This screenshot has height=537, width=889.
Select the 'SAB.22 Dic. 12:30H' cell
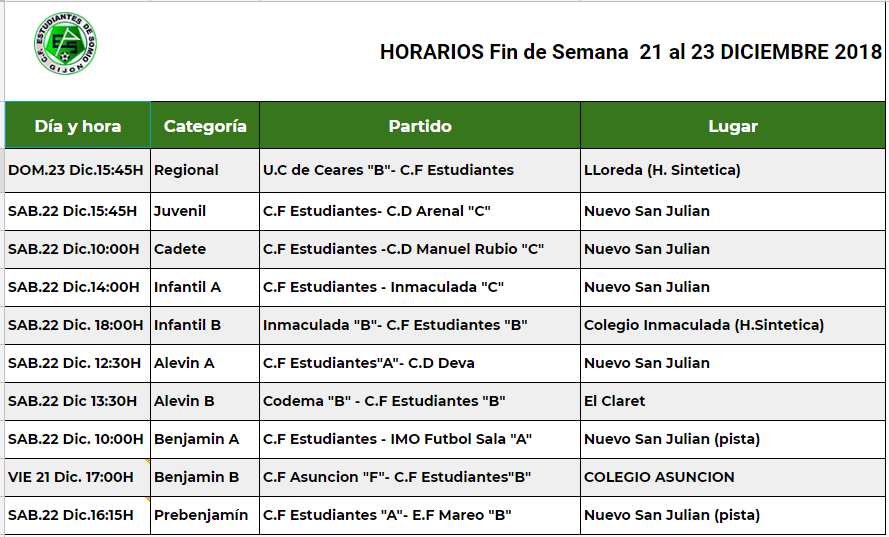(x=75, y=363)
